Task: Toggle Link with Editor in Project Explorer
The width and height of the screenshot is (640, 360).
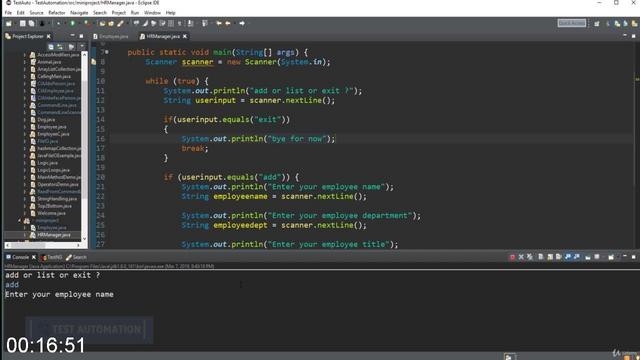Action: click(60, 47)
